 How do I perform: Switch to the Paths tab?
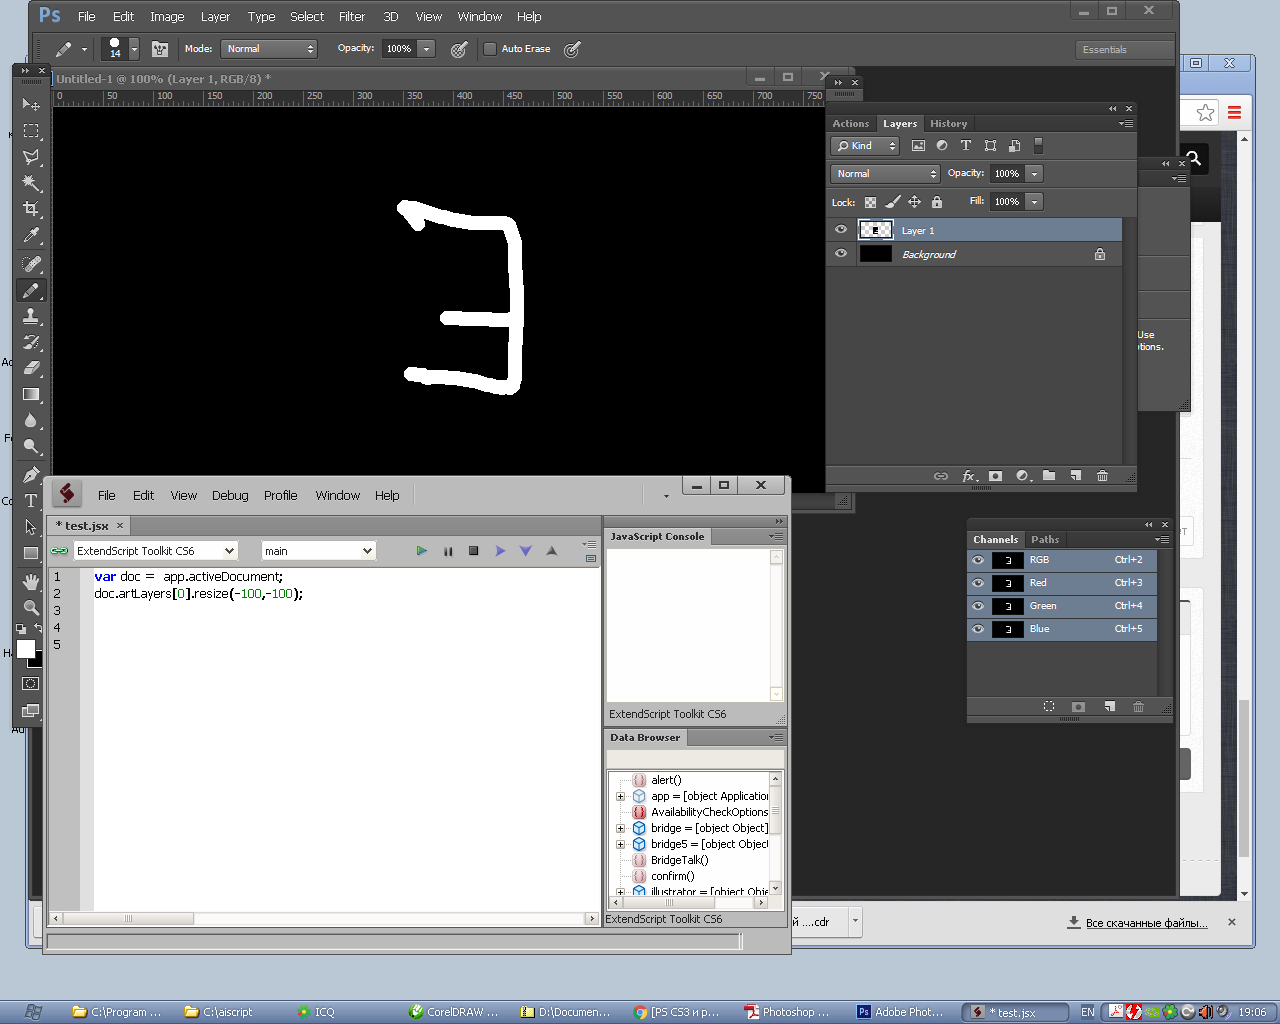[1045, 540]
